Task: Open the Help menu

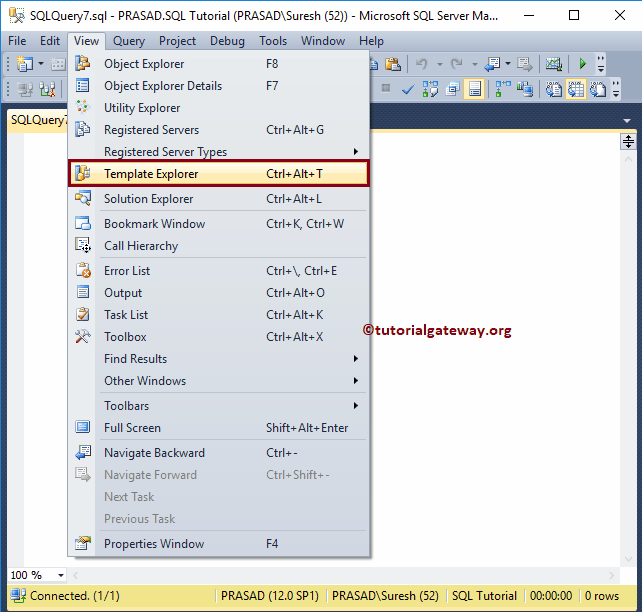Action: point(371,41)
